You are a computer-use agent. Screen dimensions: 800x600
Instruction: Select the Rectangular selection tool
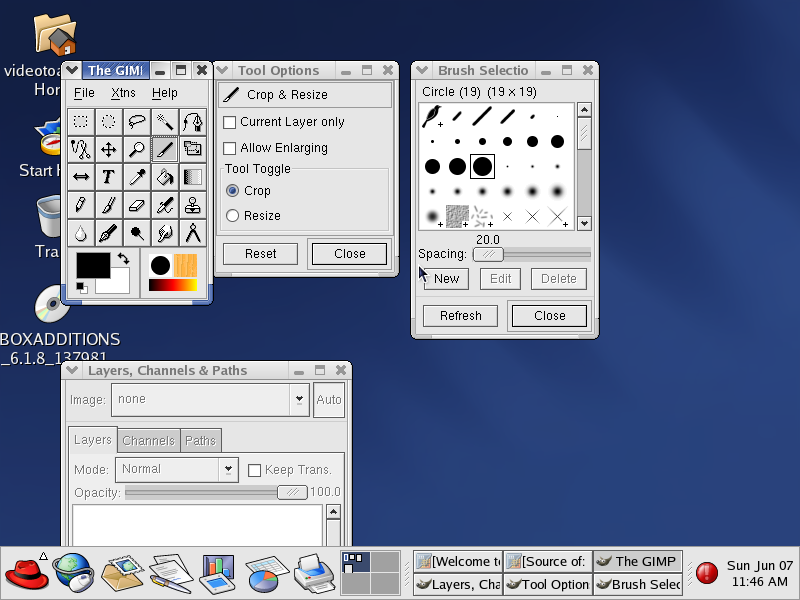(81, 121)
